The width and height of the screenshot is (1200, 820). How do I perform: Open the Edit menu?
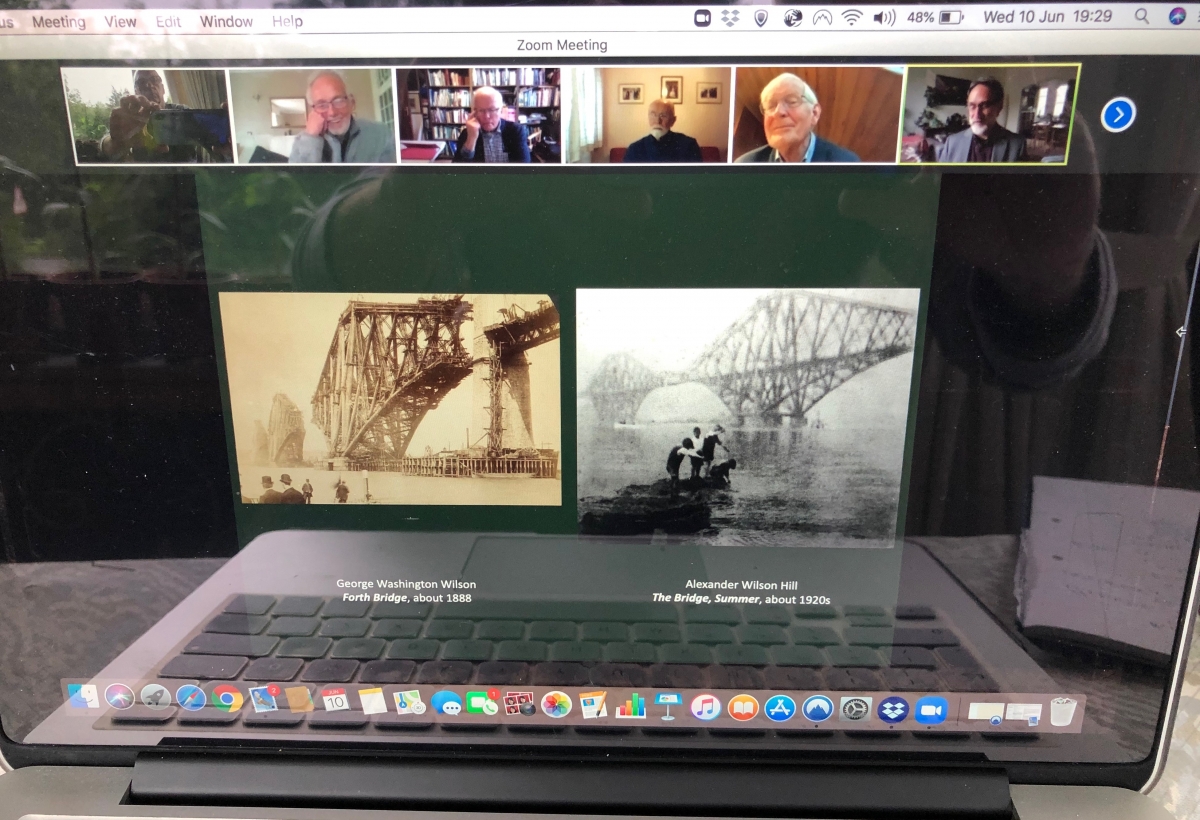pos(168,21)
